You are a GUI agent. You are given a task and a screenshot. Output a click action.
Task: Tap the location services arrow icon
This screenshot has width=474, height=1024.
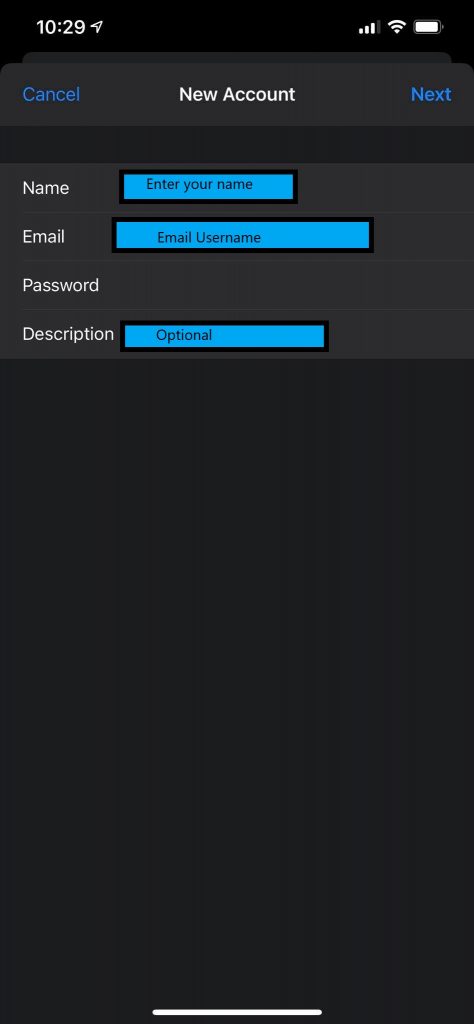tap(97, 27)
